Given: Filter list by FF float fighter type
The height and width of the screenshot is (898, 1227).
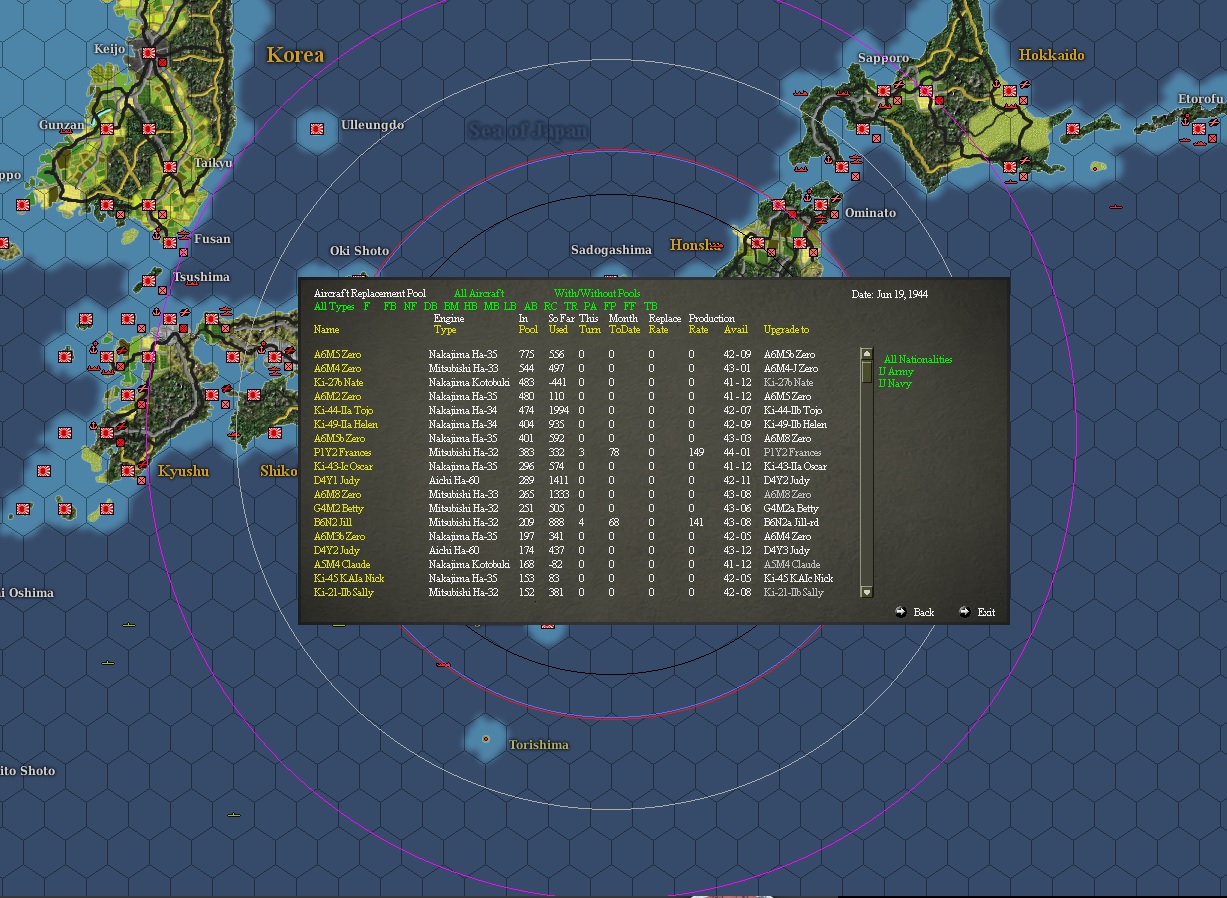Looking at the screenshot, I should pyautogui.click(x=630, y=306).
